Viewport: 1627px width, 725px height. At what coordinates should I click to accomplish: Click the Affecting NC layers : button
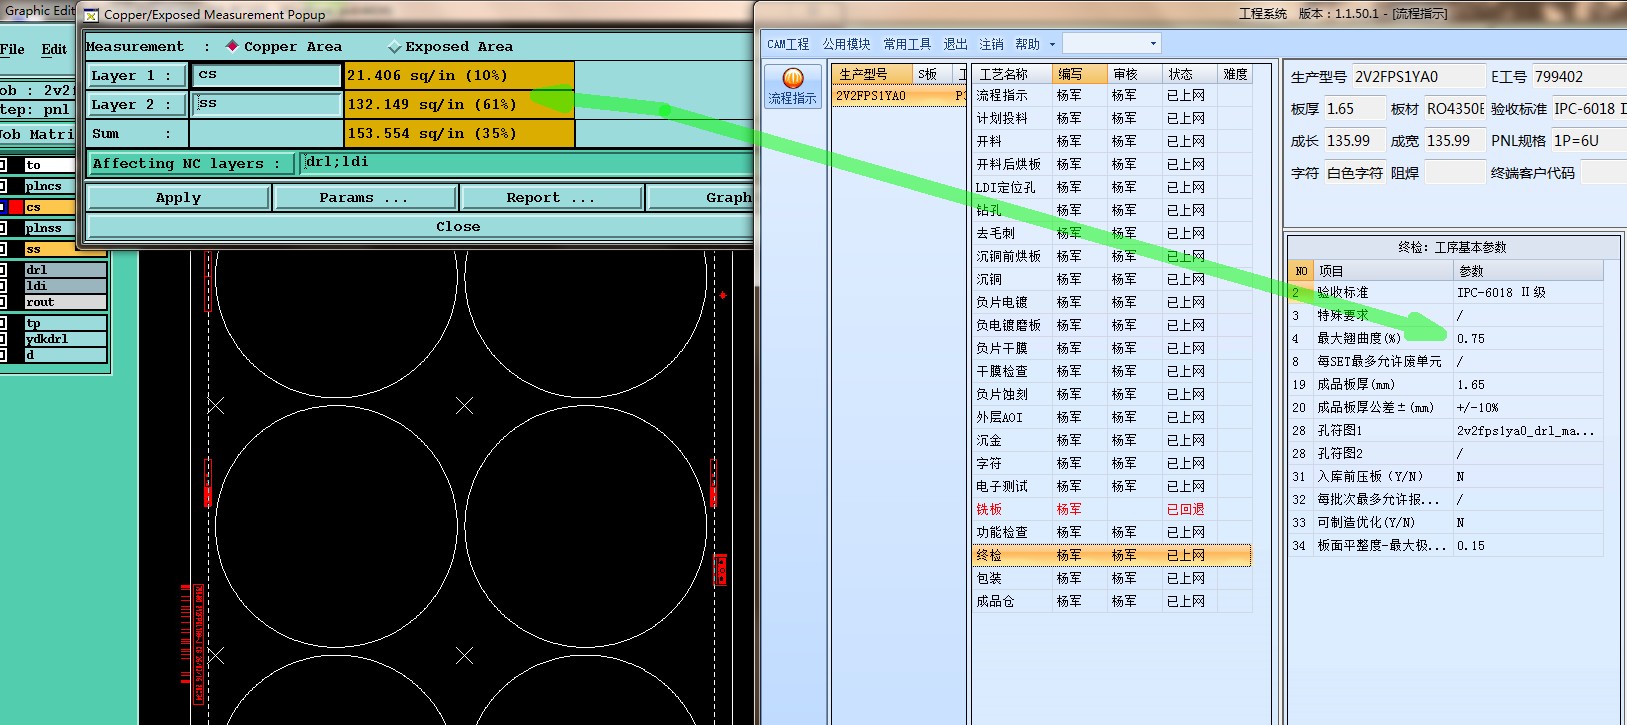[191, 164]
